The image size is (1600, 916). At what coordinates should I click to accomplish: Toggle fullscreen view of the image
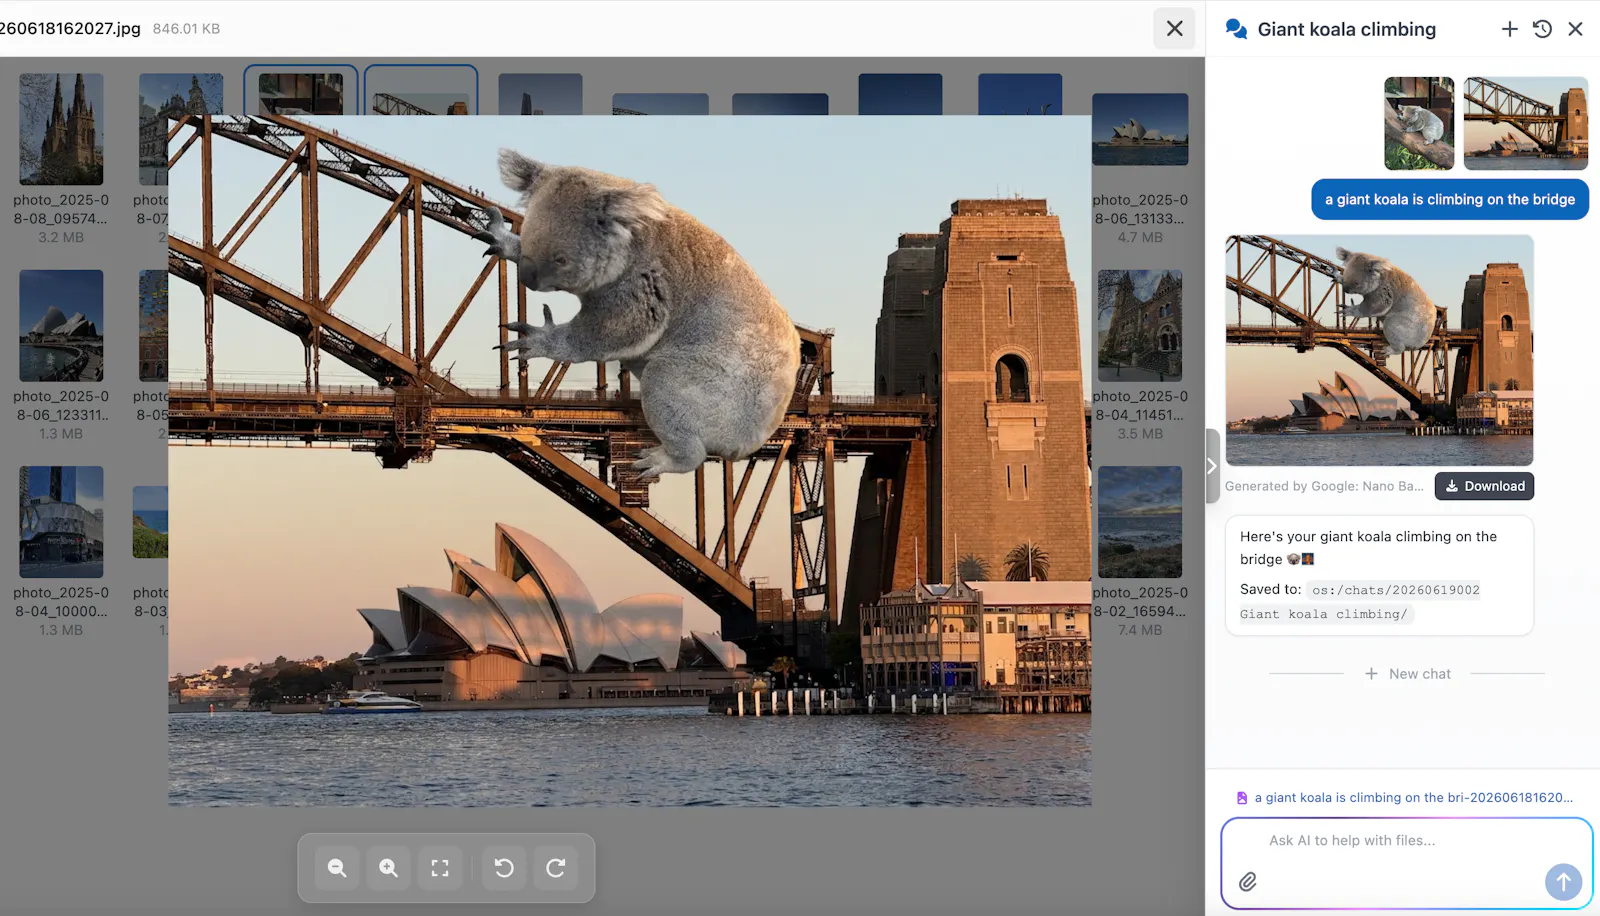point(440,868)
